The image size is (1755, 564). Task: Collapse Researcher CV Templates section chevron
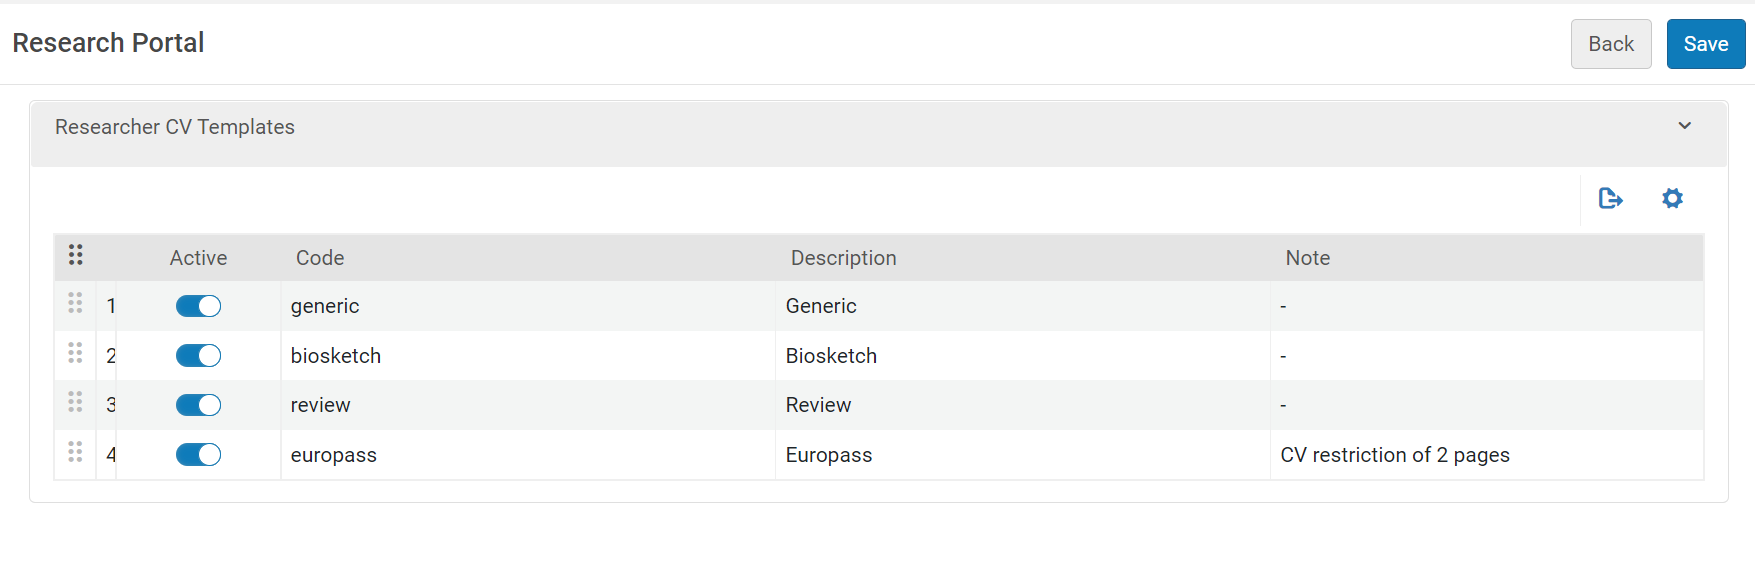[1685, 126]
